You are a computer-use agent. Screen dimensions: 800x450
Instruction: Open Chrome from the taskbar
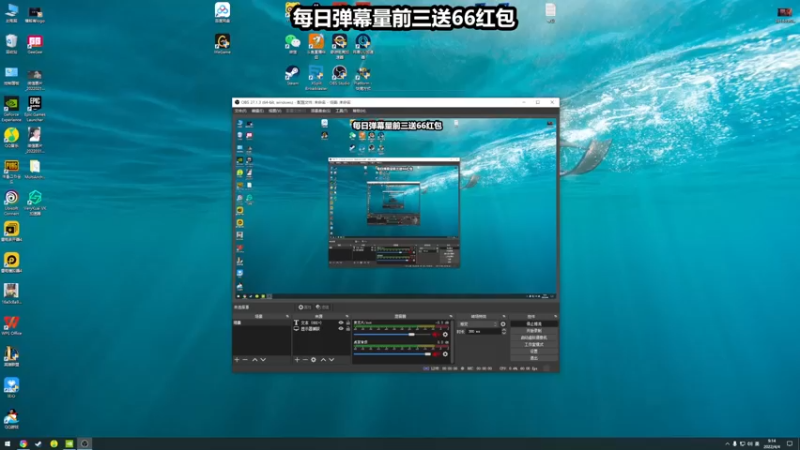[x=23, y=444]
